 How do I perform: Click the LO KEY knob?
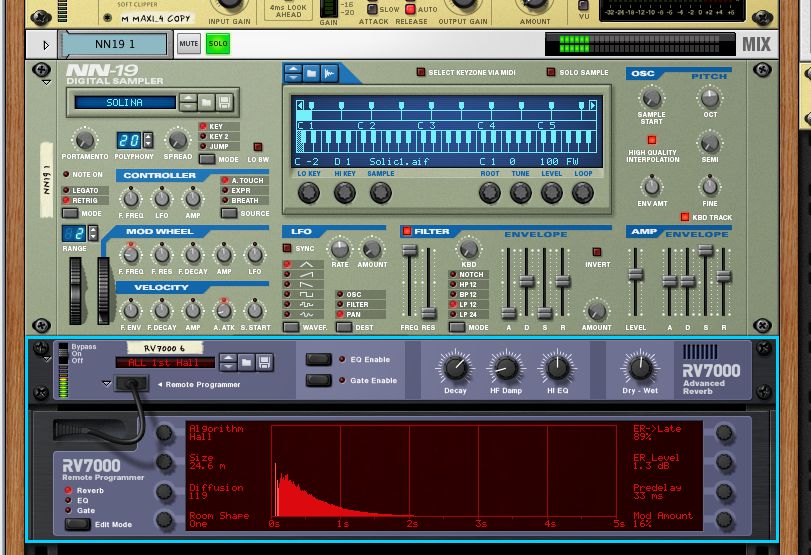pyautogui.click(x=309, y=193)
